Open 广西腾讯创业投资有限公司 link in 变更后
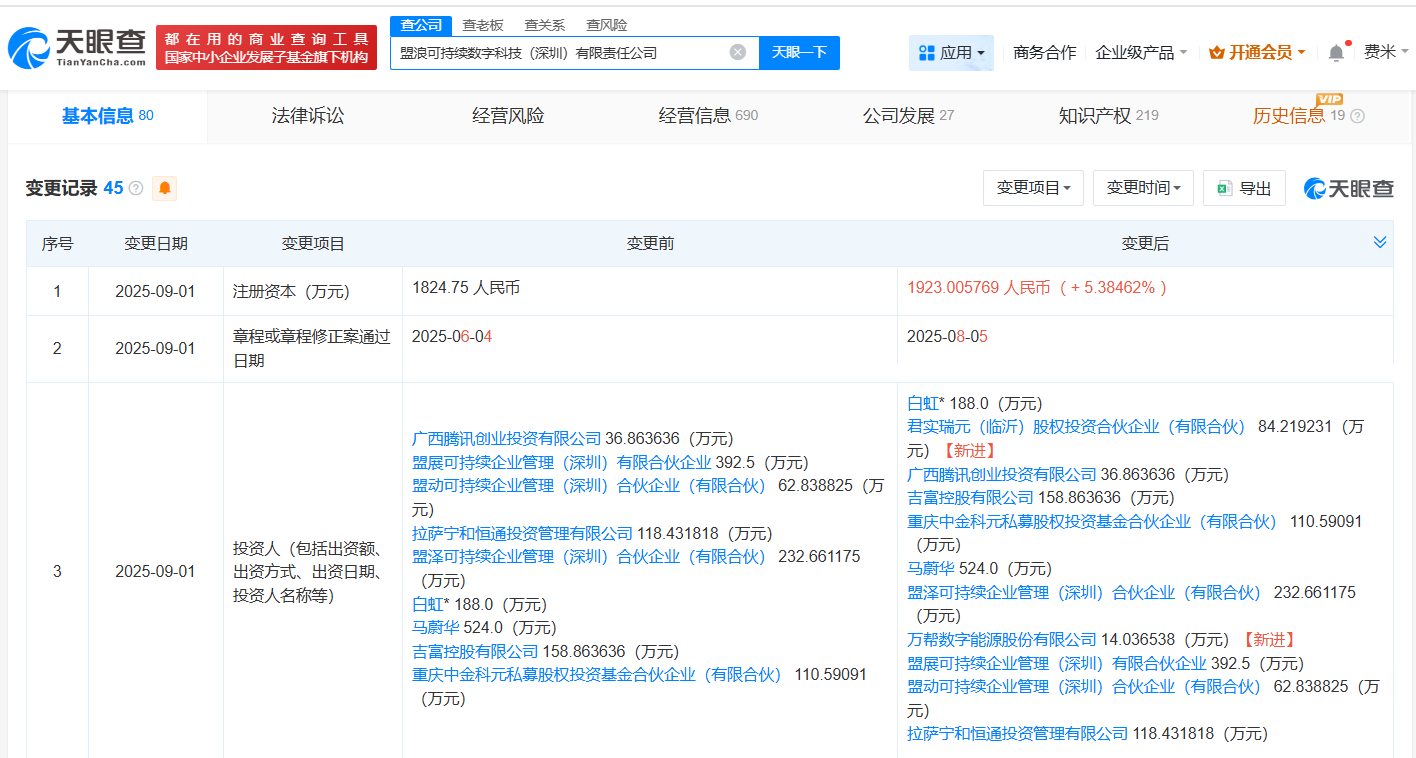1416x758 pixels. tap(1002, 475)
